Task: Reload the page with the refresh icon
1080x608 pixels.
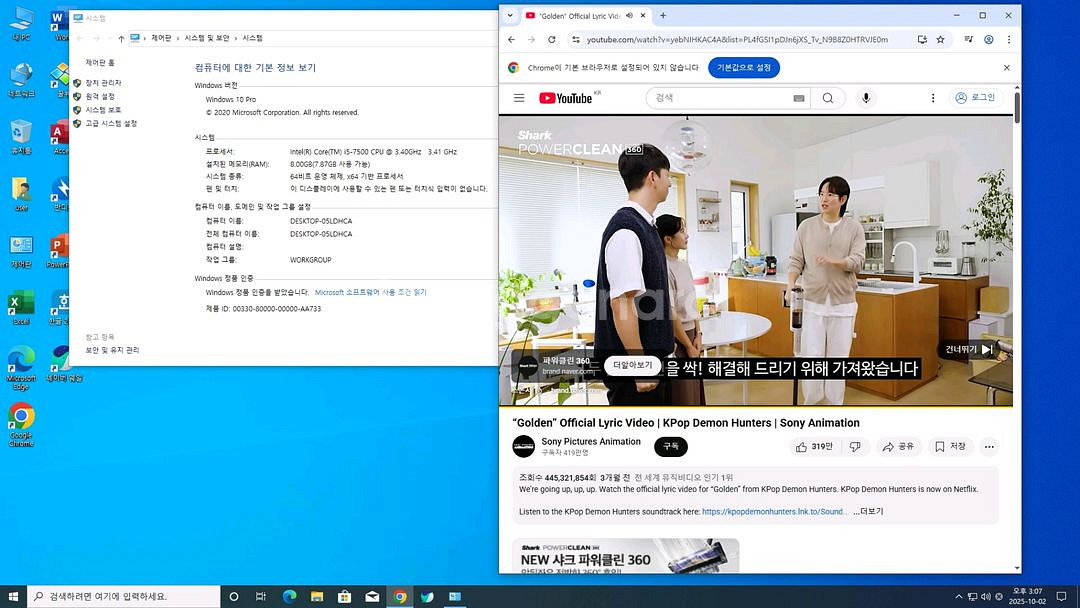Action: coord(552,39)
